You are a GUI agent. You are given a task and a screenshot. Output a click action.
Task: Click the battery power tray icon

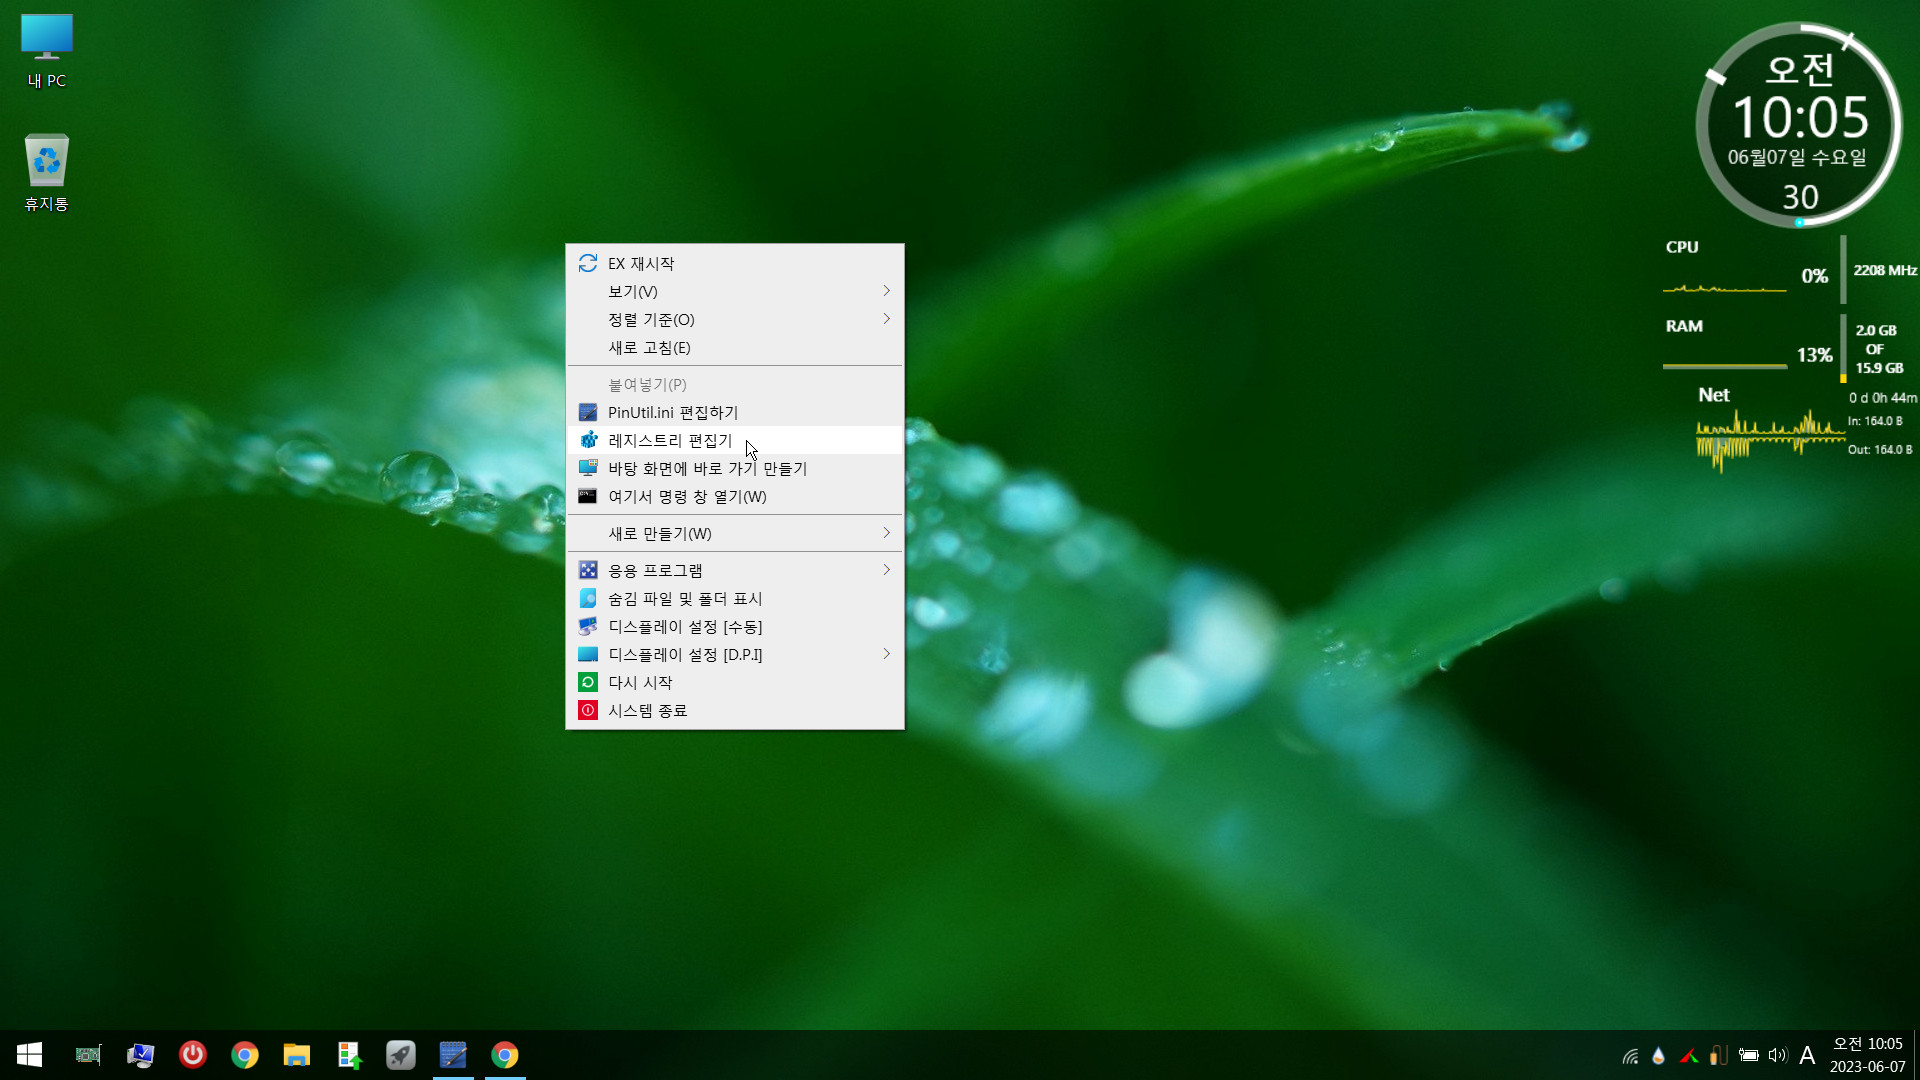[1749, 1055]
